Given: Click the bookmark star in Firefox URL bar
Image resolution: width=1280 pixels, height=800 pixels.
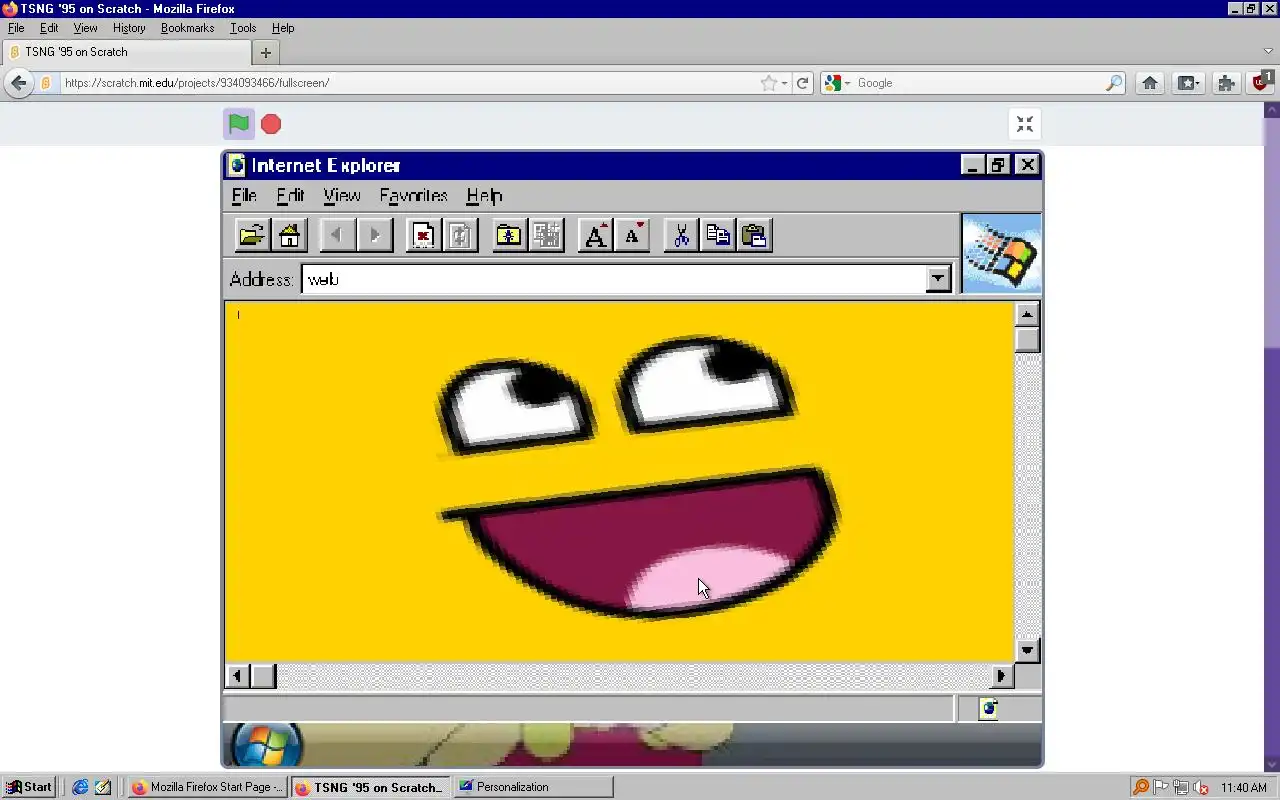Looking at the screenshot, I should (768, 83).
